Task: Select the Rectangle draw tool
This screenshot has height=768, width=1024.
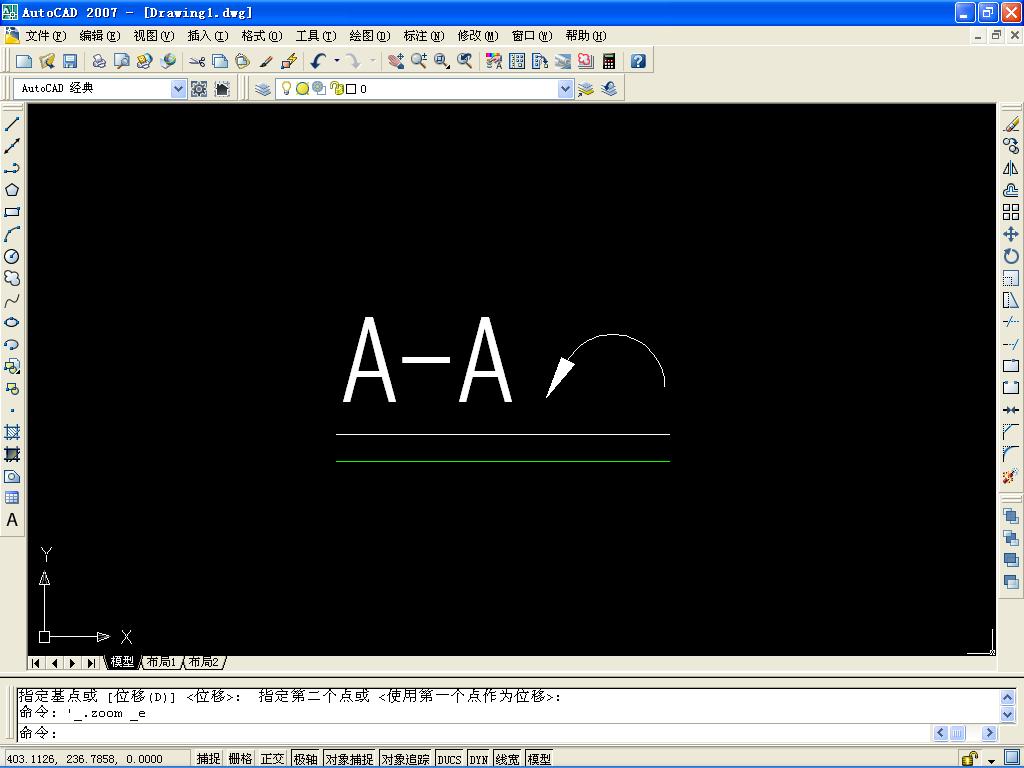Action: point(12,212)
